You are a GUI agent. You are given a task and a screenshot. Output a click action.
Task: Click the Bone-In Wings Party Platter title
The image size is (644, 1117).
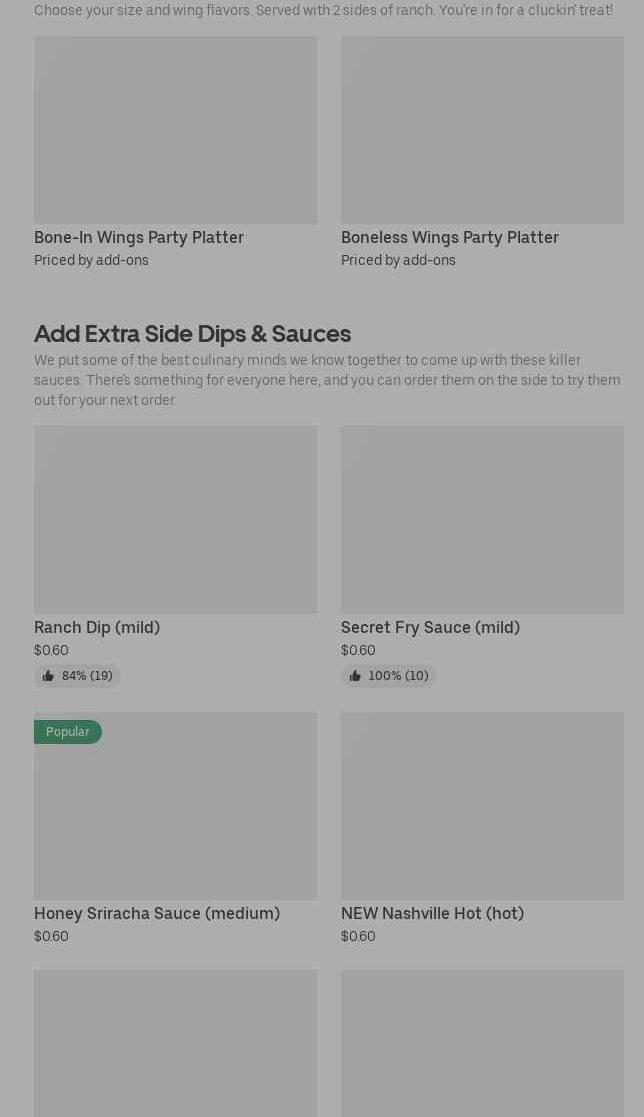tap(139, 237)
